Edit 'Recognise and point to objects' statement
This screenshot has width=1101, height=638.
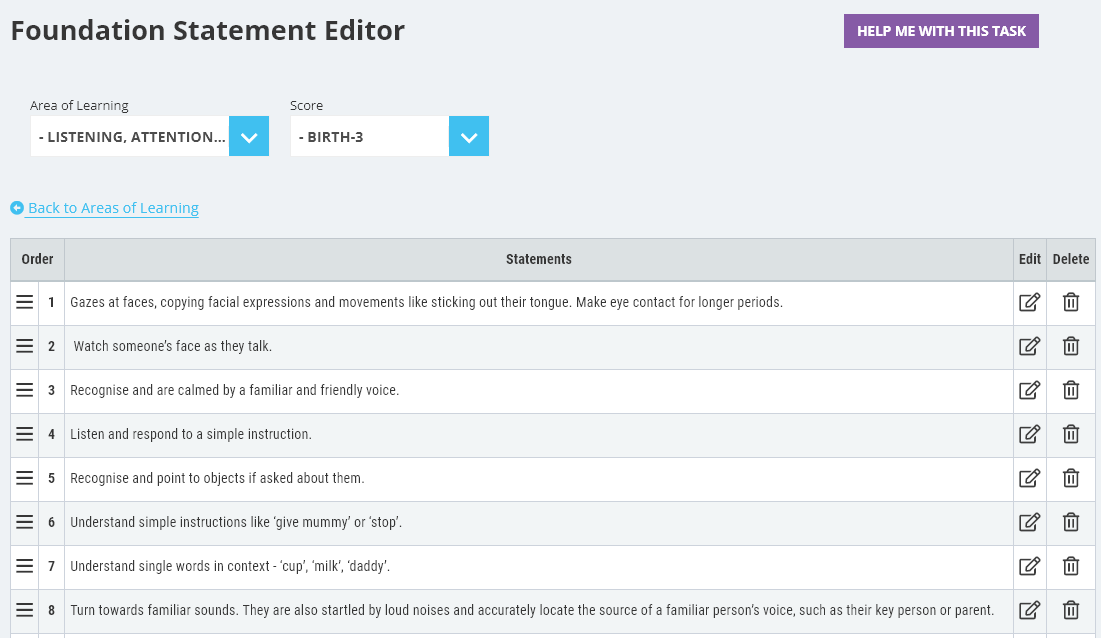tap(1029, 478)
